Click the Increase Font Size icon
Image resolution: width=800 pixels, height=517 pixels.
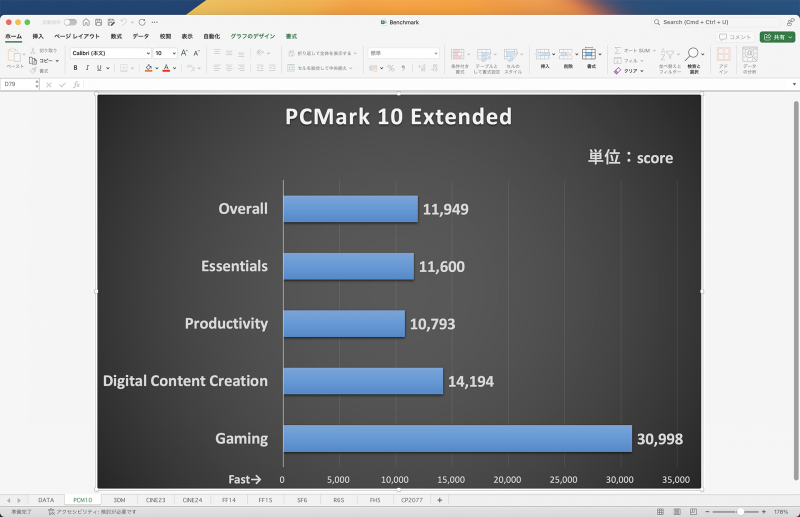(x=184, y=53)
